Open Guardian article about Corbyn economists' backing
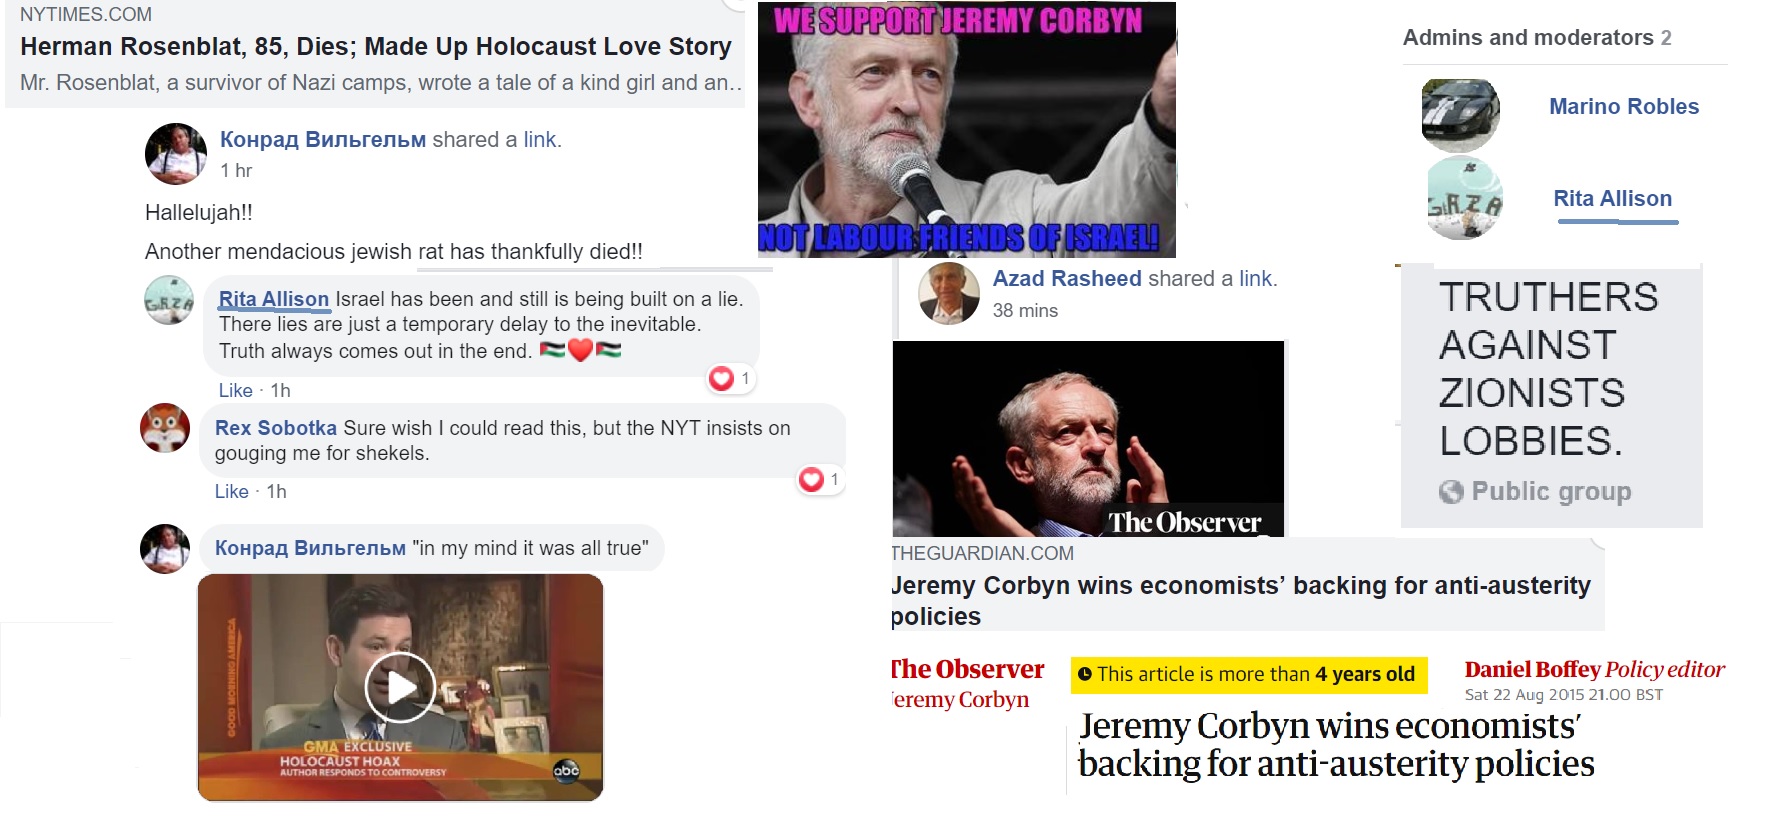 tap(1240, 600)
